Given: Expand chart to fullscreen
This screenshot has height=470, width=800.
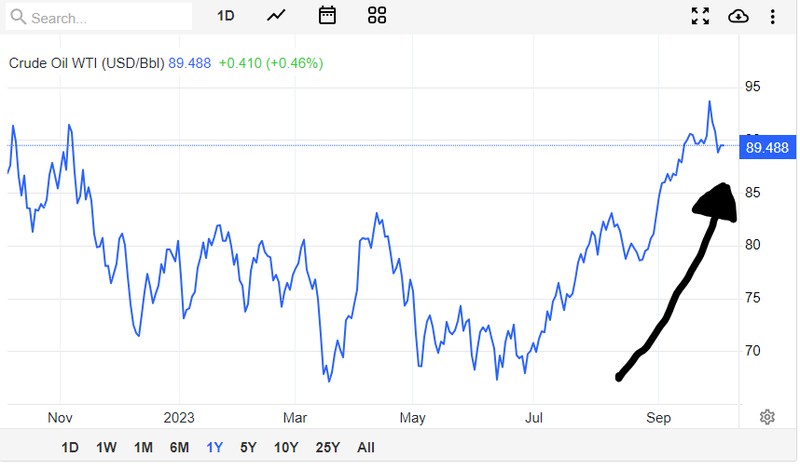Looking at the screenshot, I should pos(701,16).
